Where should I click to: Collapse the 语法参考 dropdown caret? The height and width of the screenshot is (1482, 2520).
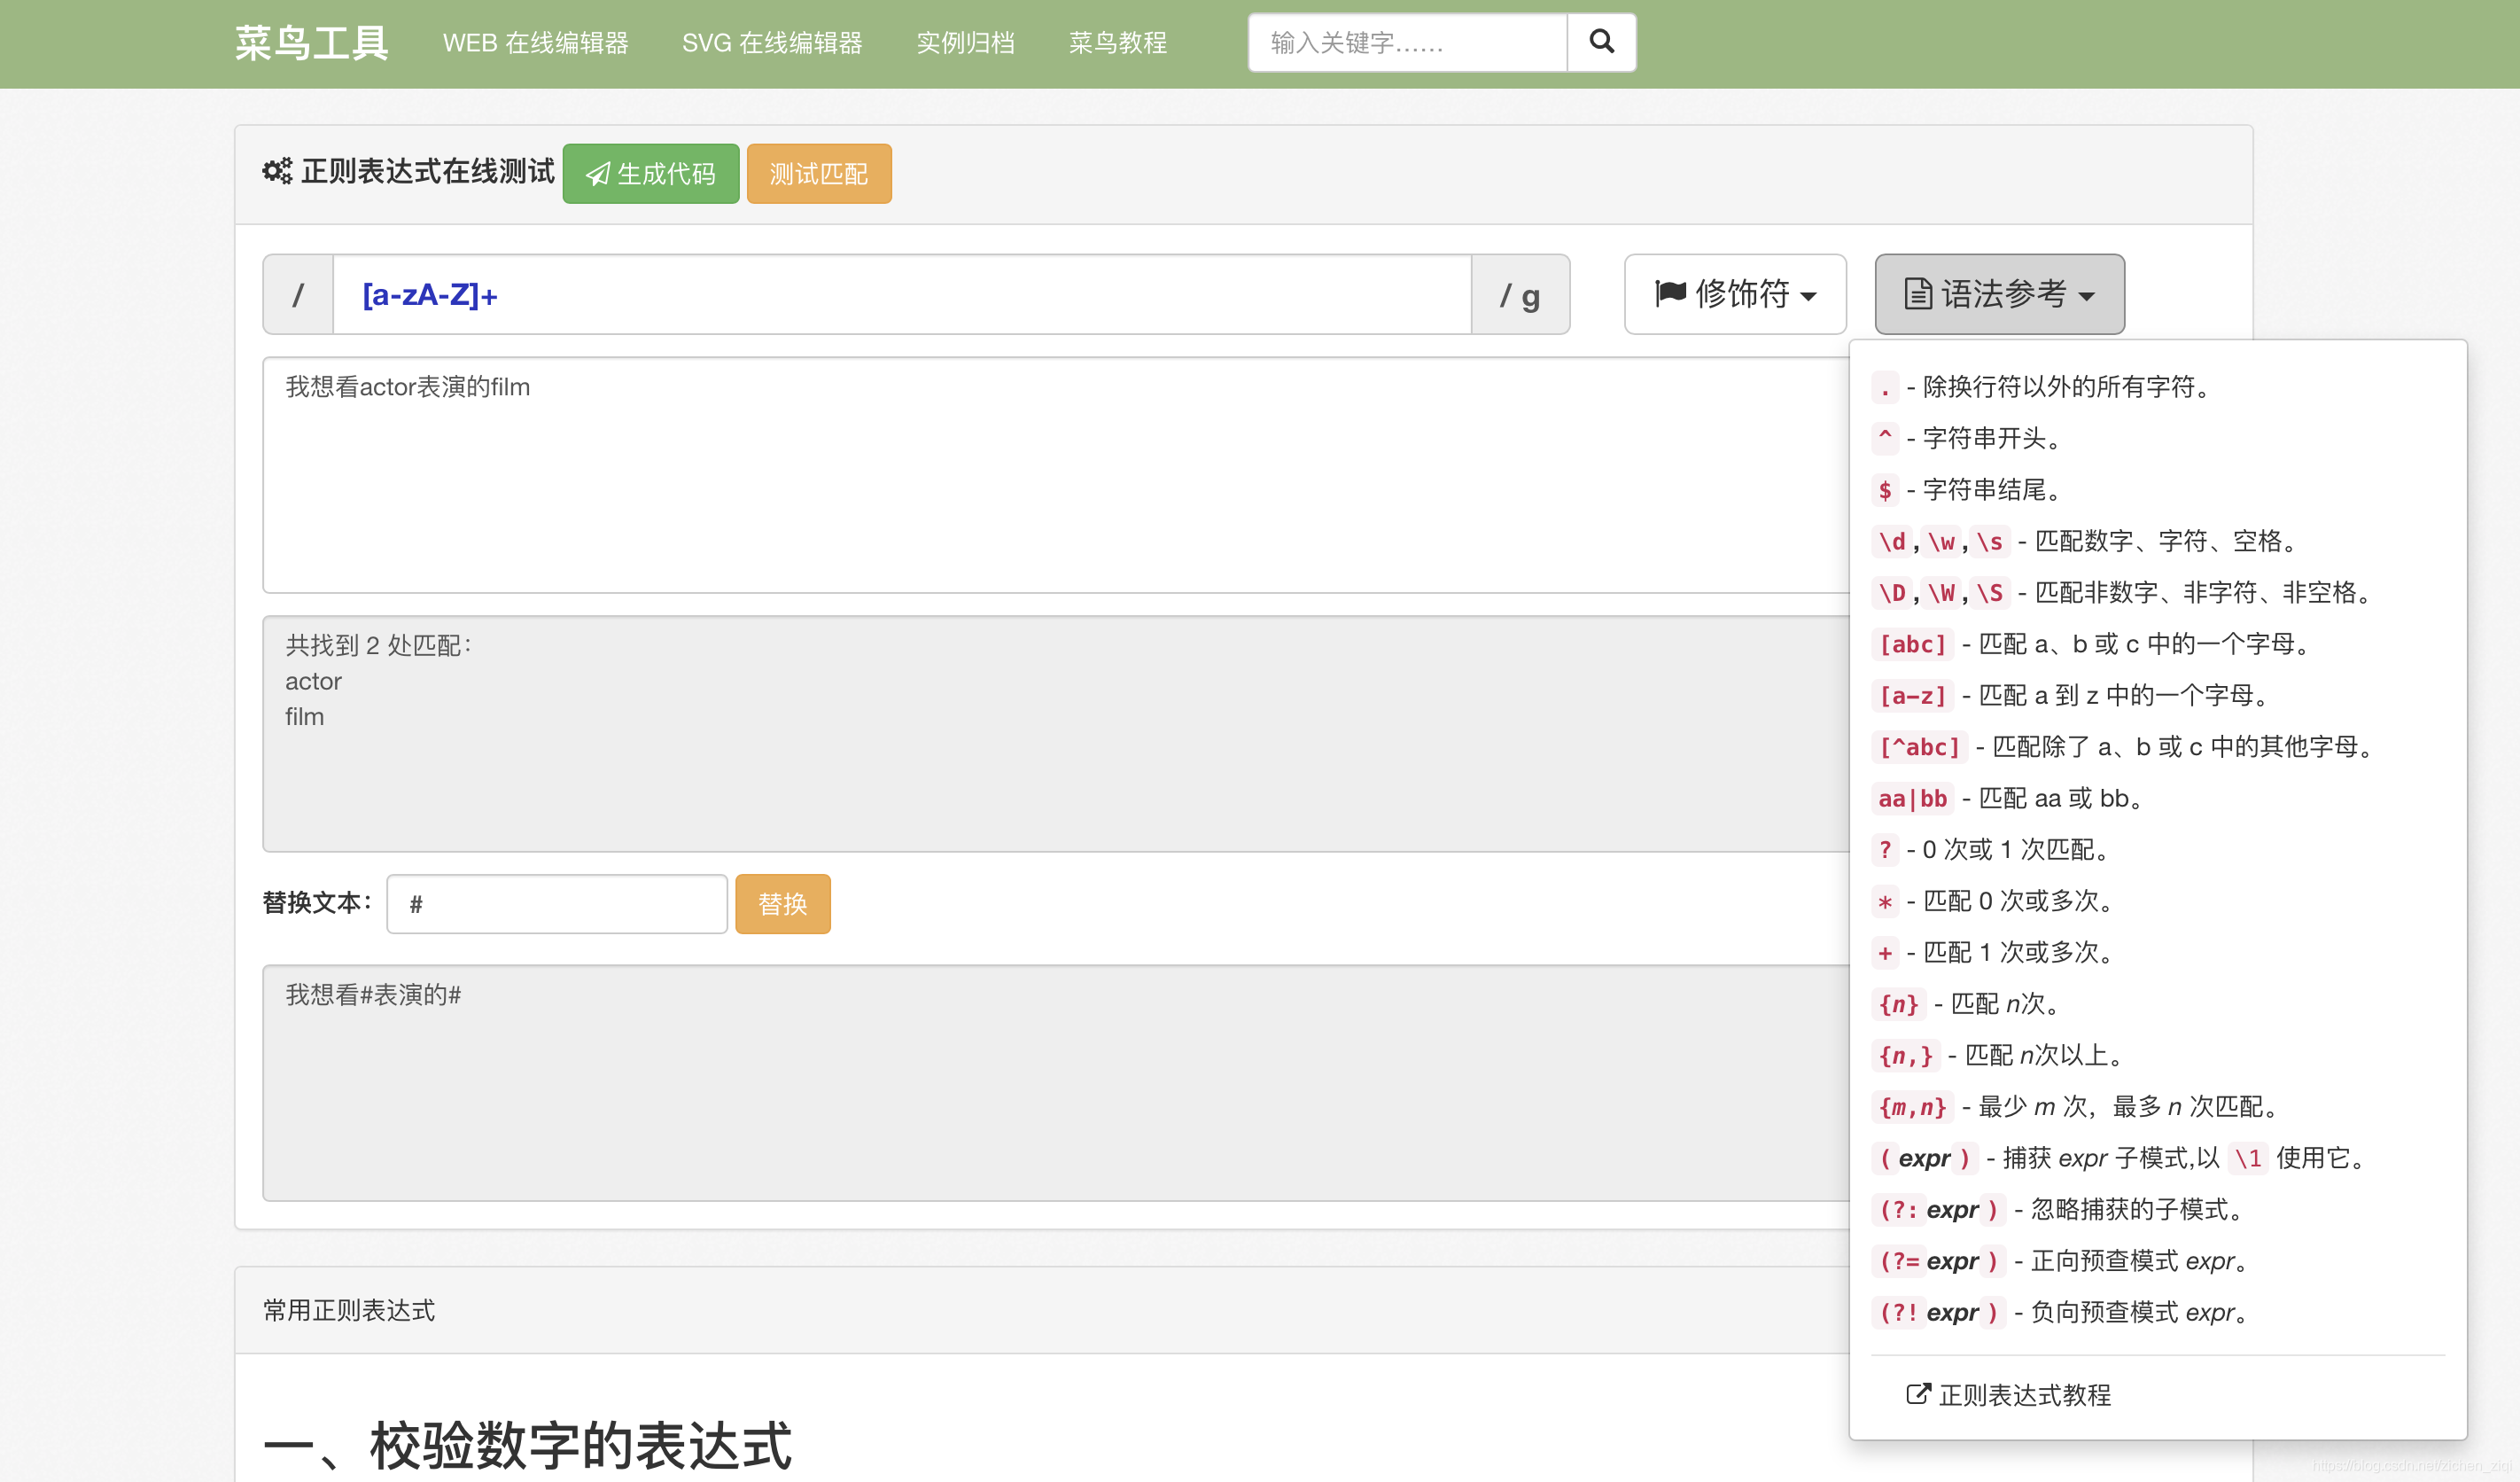2087,296
